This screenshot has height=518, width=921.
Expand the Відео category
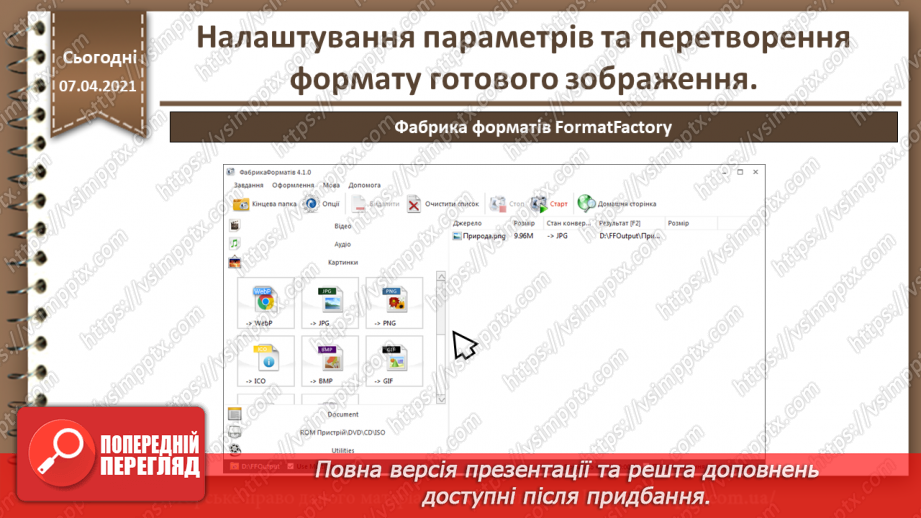342,226
